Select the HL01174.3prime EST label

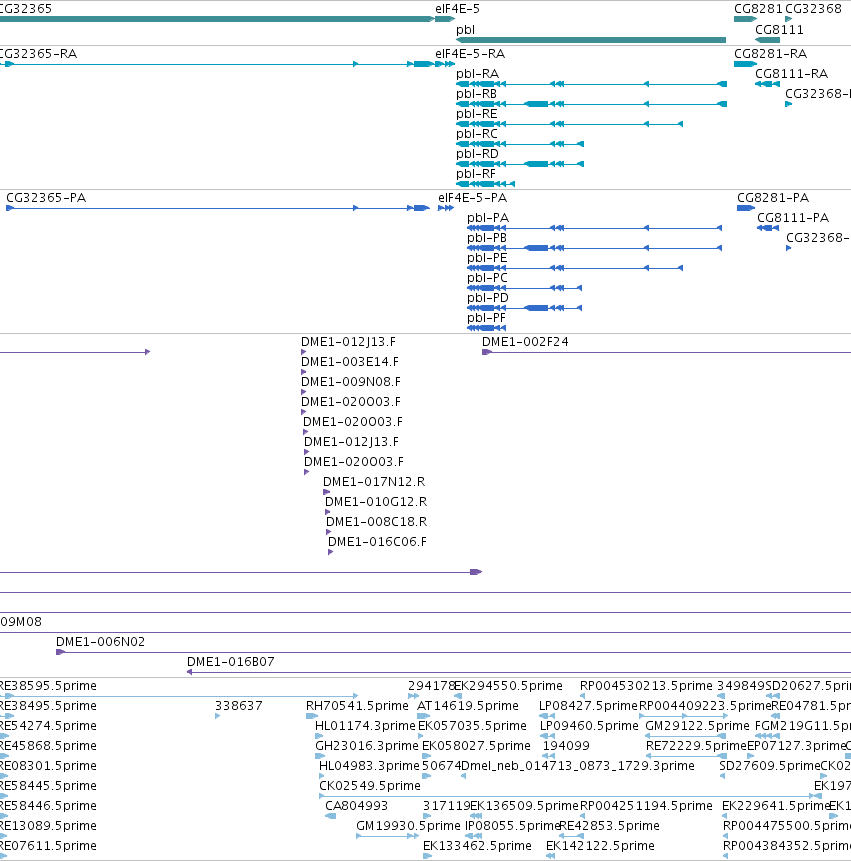click(x=365, y=726)
